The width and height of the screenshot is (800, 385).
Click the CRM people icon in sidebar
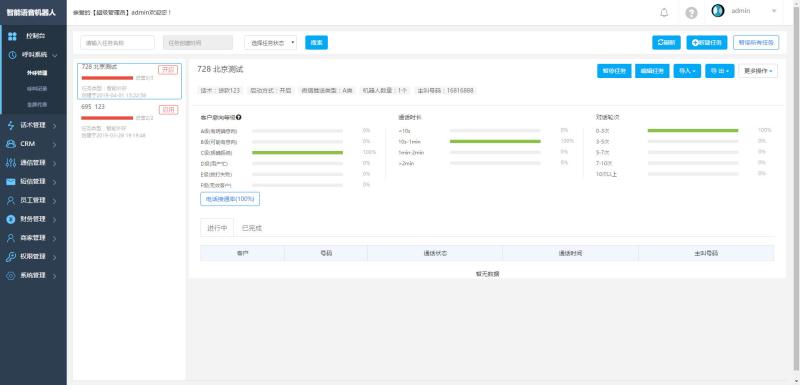tap(11, 144)
